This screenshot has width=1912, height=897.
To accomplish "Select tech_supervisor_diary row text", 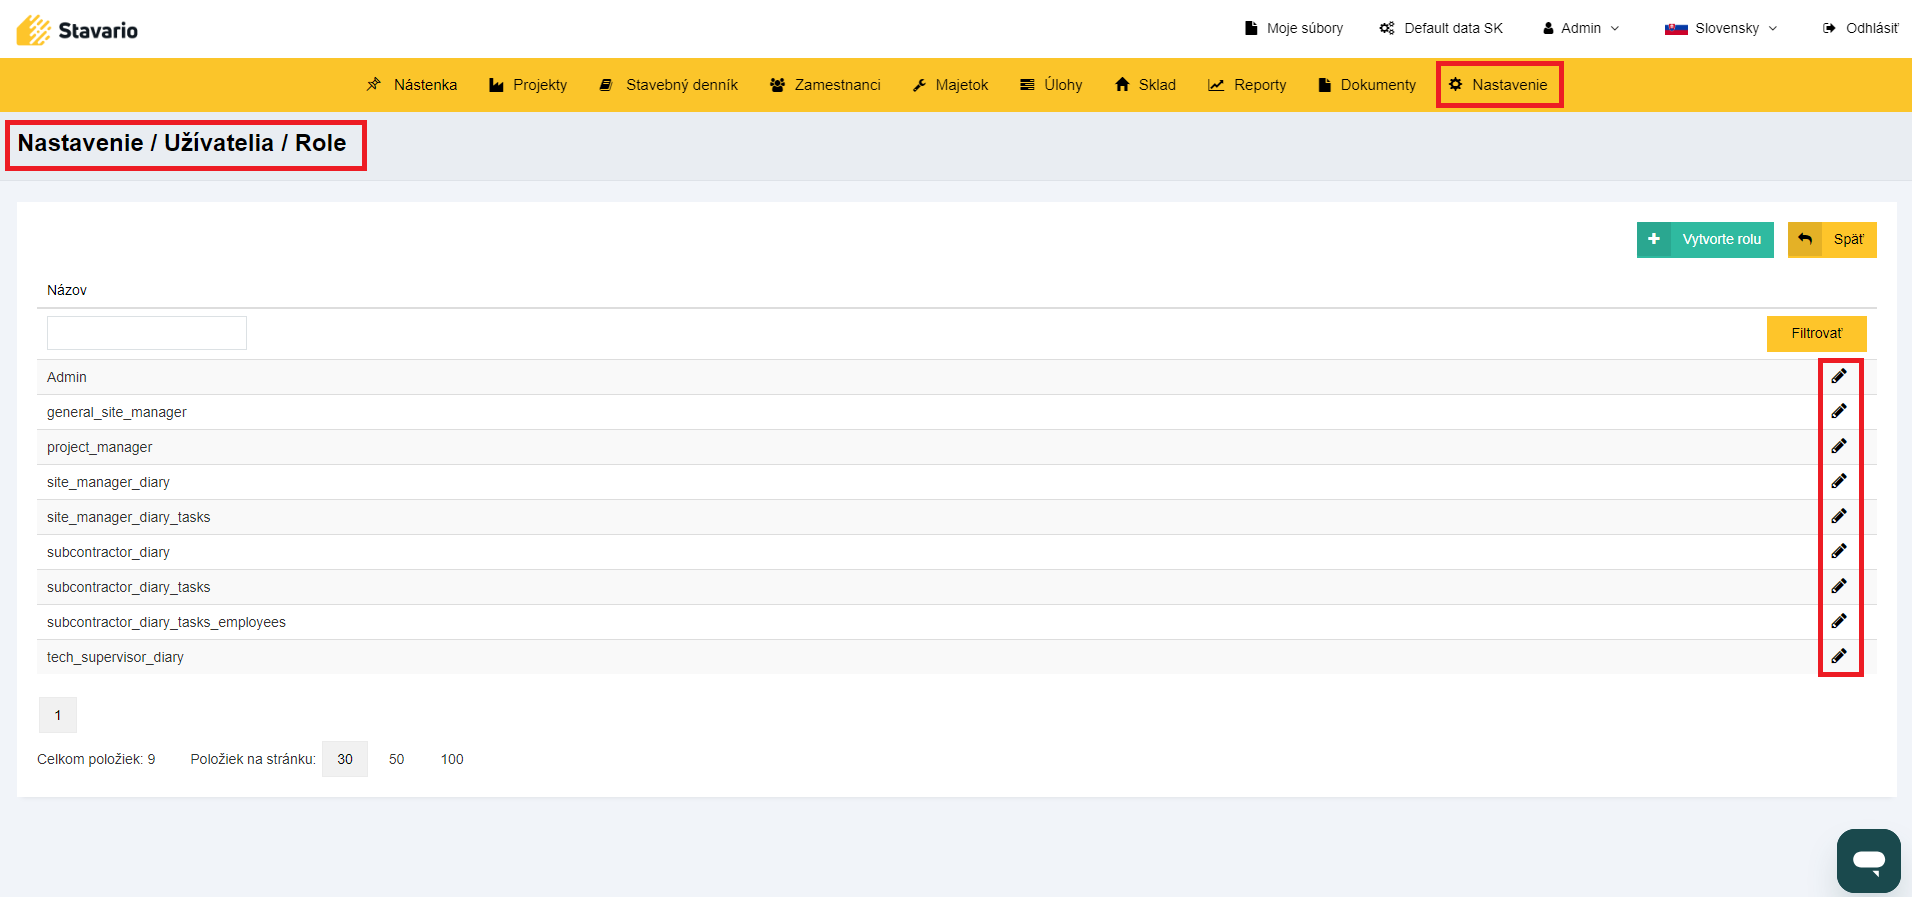I will (x=115, y=657).
